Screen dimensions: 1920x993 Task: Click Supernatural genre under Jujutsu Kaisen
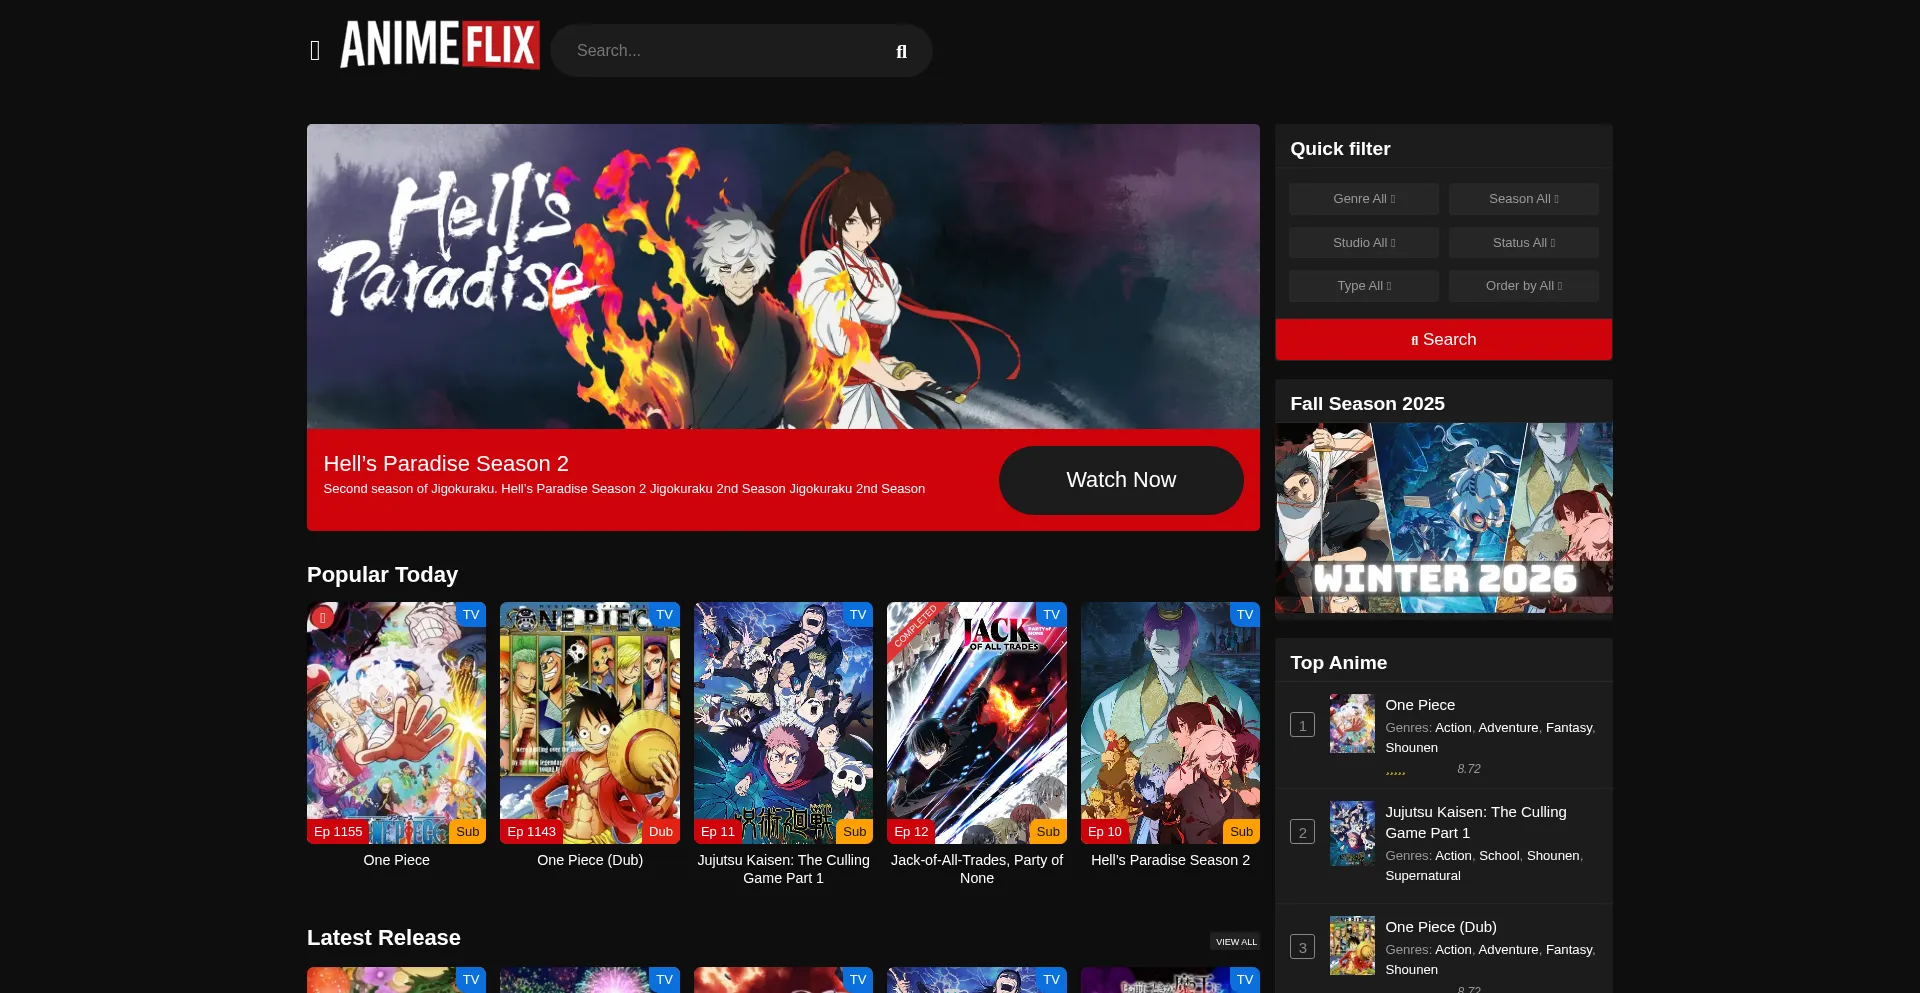click(x=1423, y=876)
